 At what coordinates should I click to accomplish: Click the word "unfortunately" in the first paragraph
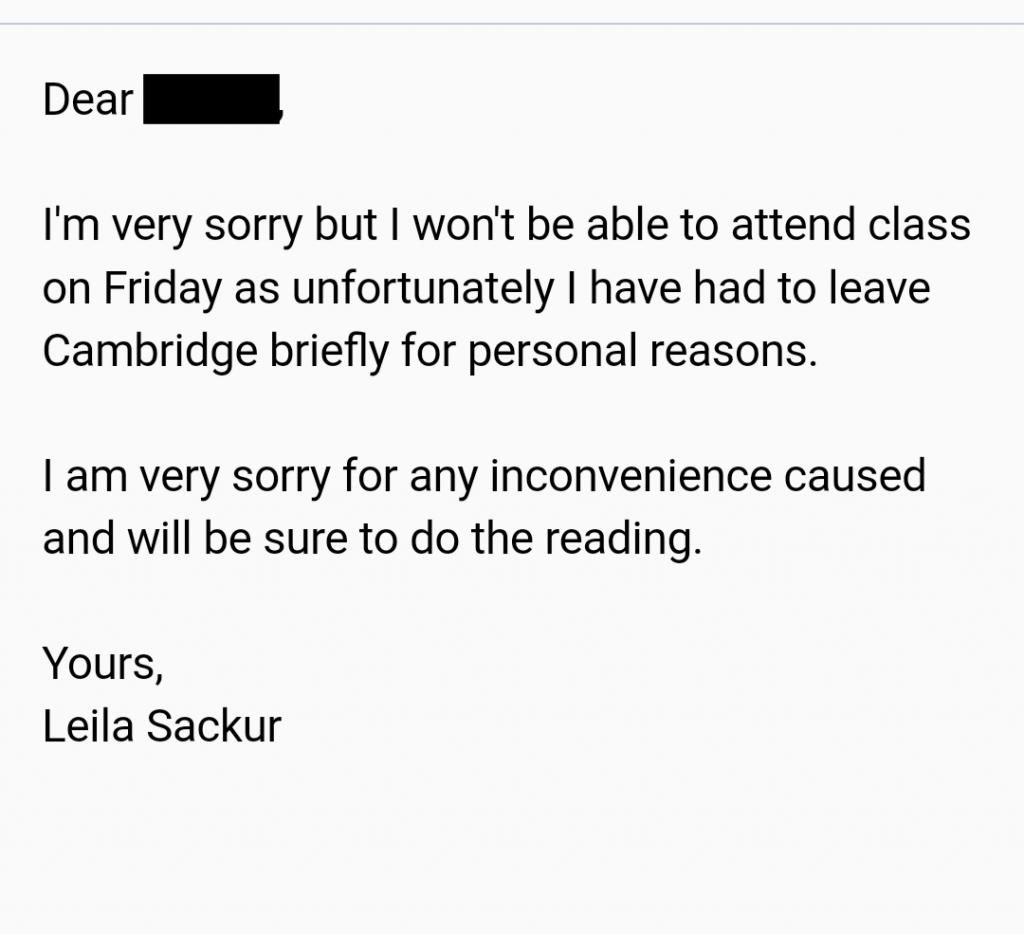click(x=423, y=289)
